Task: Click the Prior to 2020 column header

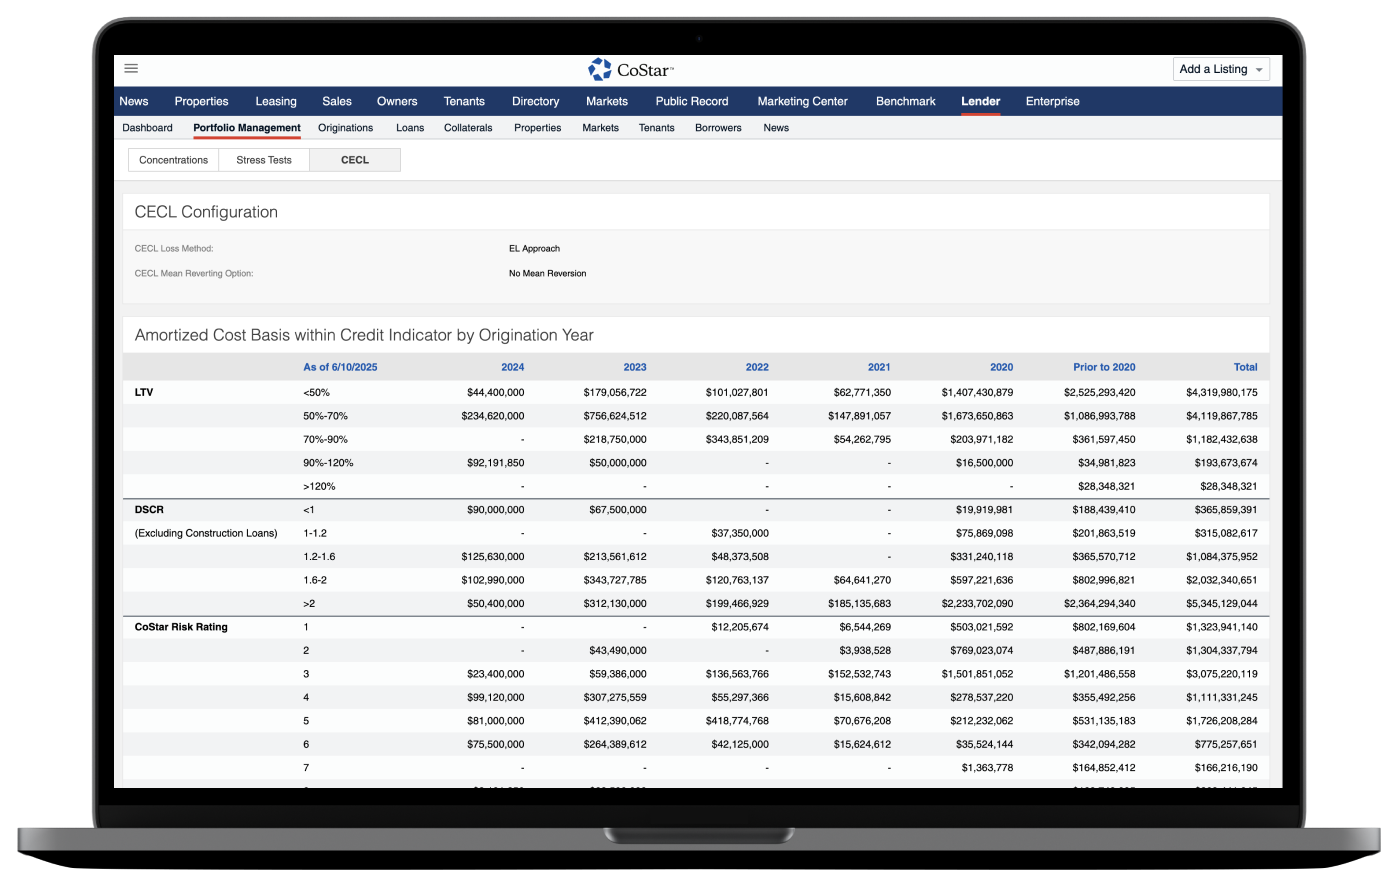Action: point(1104,367)
